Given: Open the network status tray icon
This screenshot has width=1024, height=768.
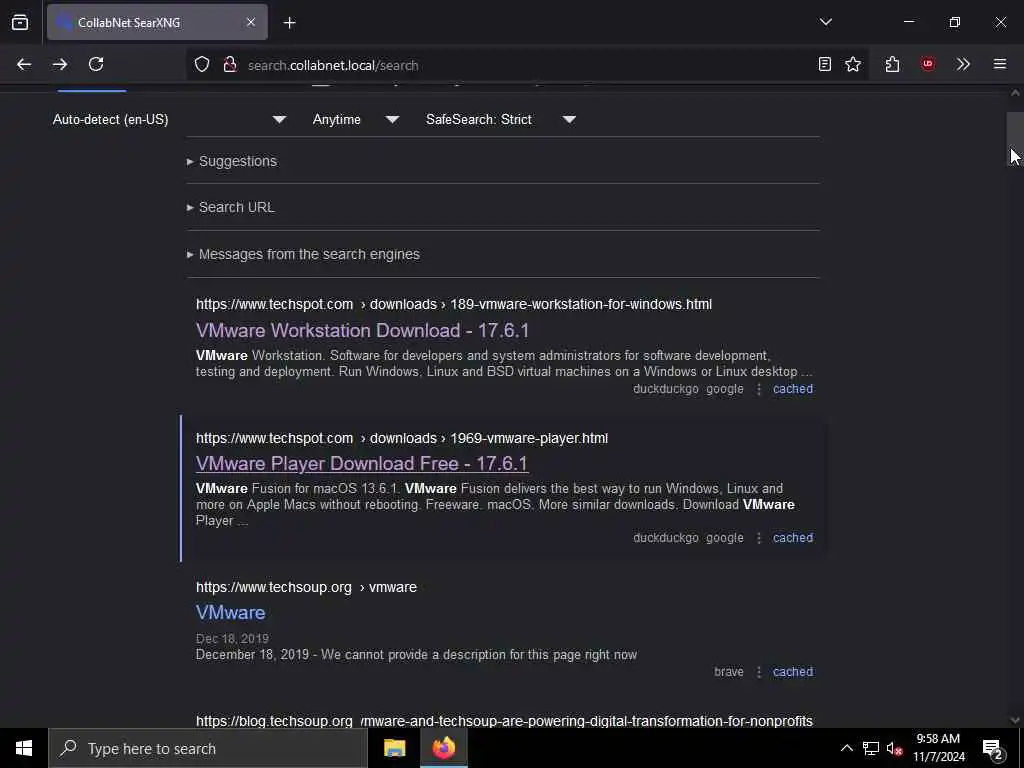Looking at the screenshot, I should pyautogui.click(x=871, y=748).
